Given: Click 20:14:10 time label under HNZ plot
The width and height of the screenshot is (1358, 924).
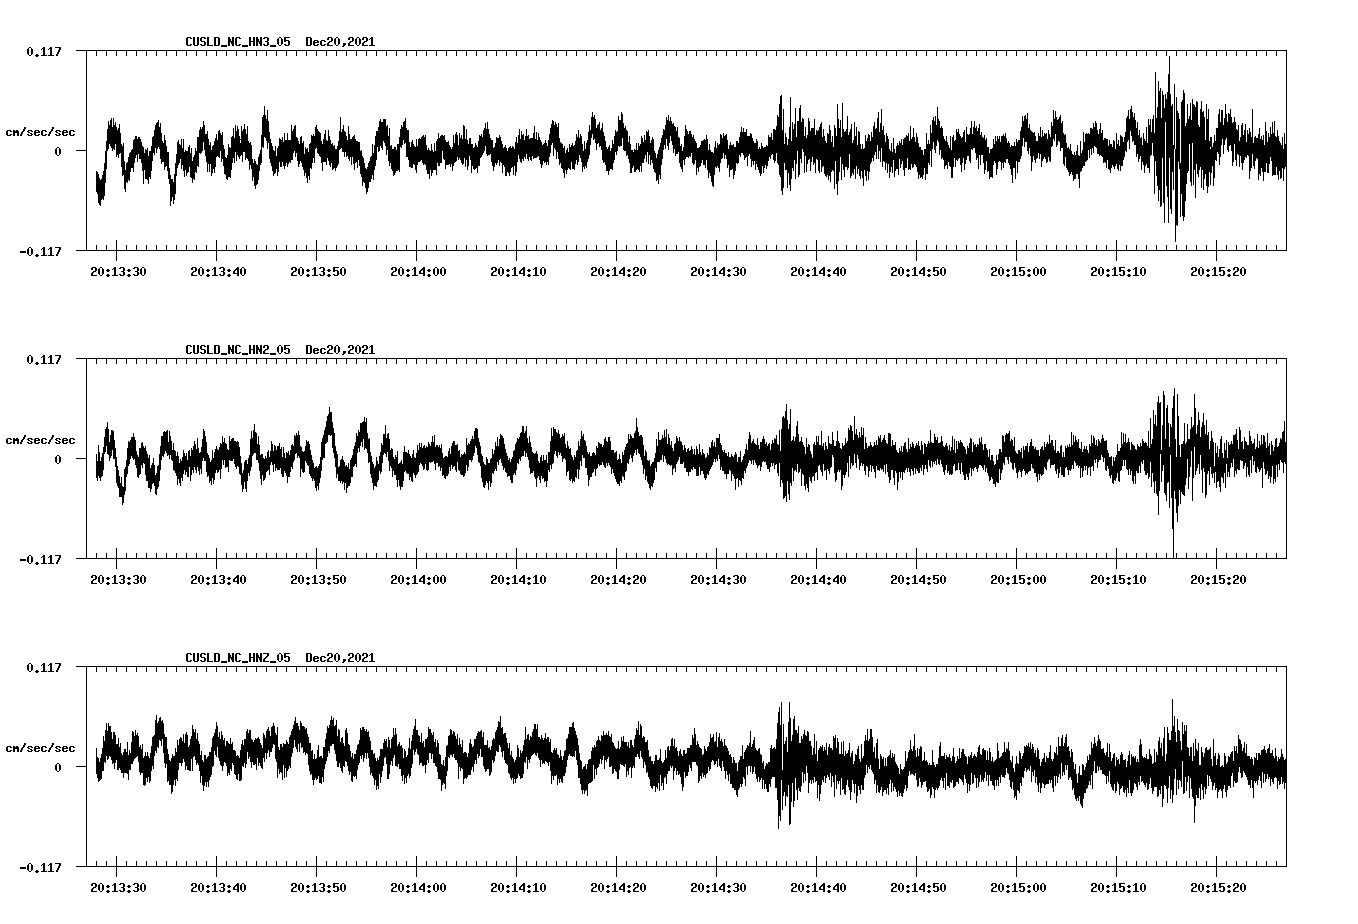Looking at the screenshot, I should [x=518, y=887].
